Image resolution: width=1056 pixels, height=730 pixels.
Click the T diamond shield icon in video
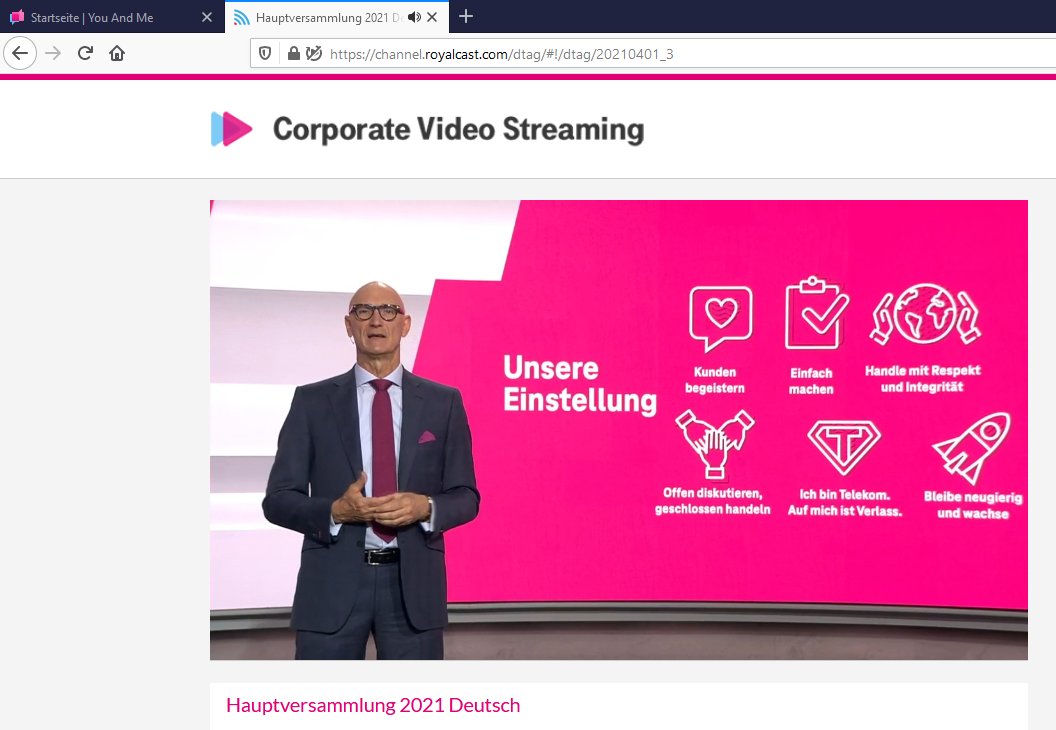844,447
